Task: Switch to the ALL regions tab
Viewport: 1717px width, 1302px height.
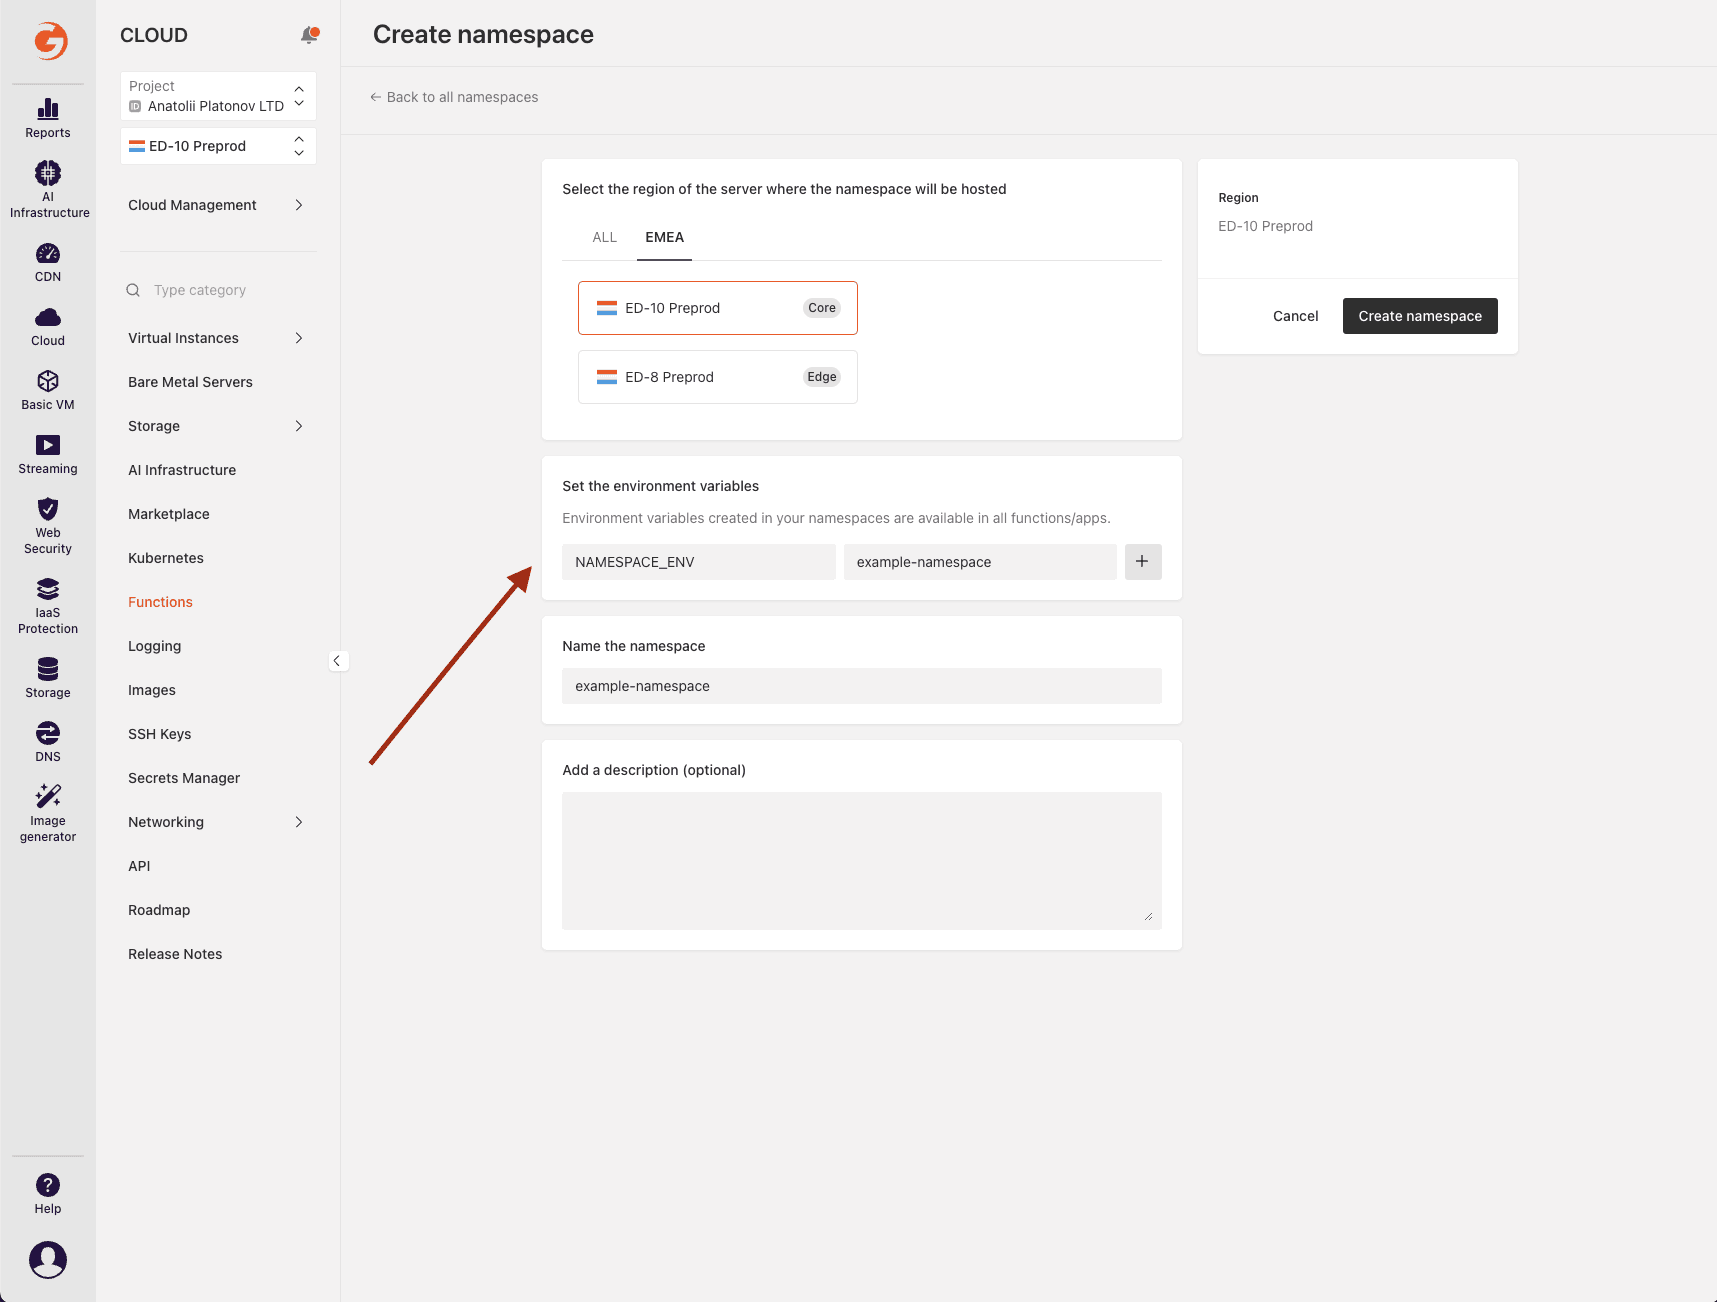Action: click(605, 237)
